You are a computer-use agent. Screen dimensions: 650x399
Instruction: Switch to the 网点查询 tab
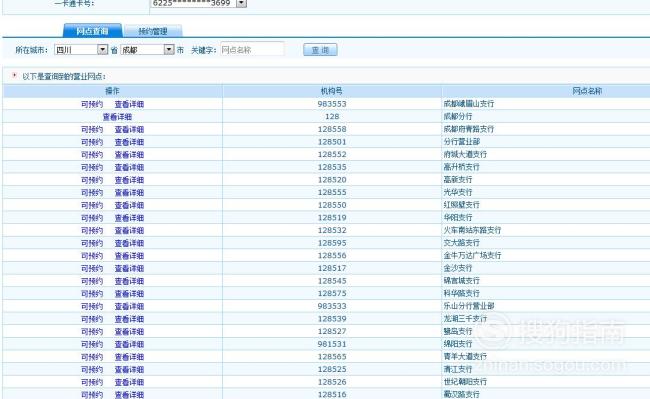pyautogui.click(x=92, y=31)
